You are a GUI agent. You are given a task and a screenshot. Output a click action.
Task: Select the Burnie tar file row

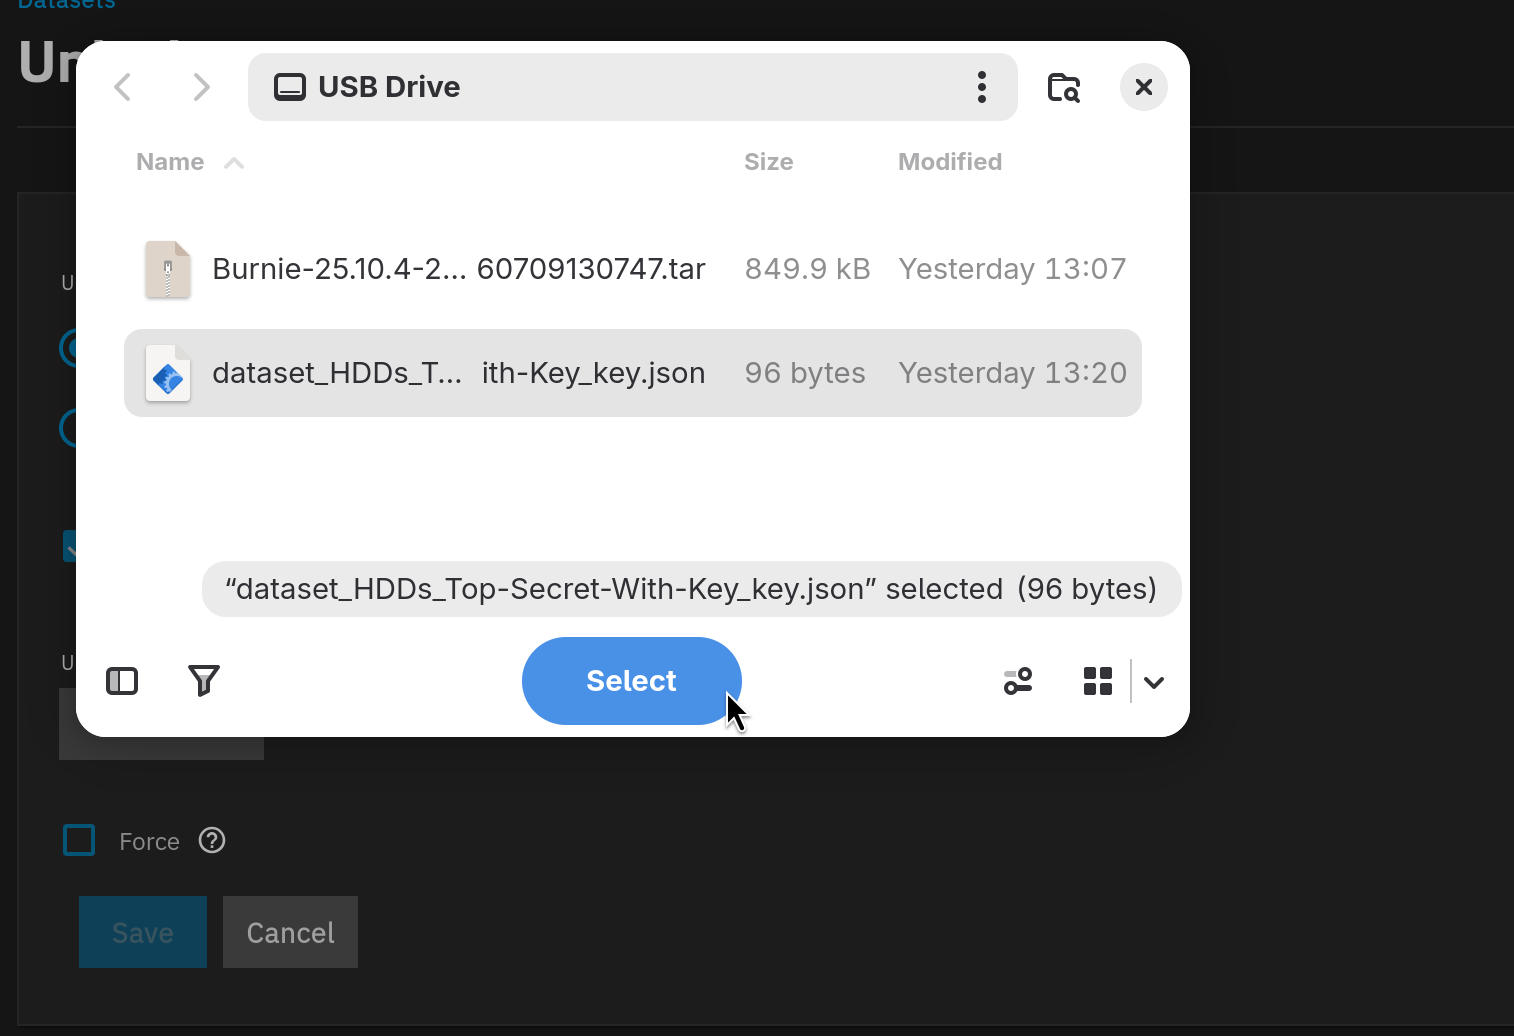[x=633, y=269]
